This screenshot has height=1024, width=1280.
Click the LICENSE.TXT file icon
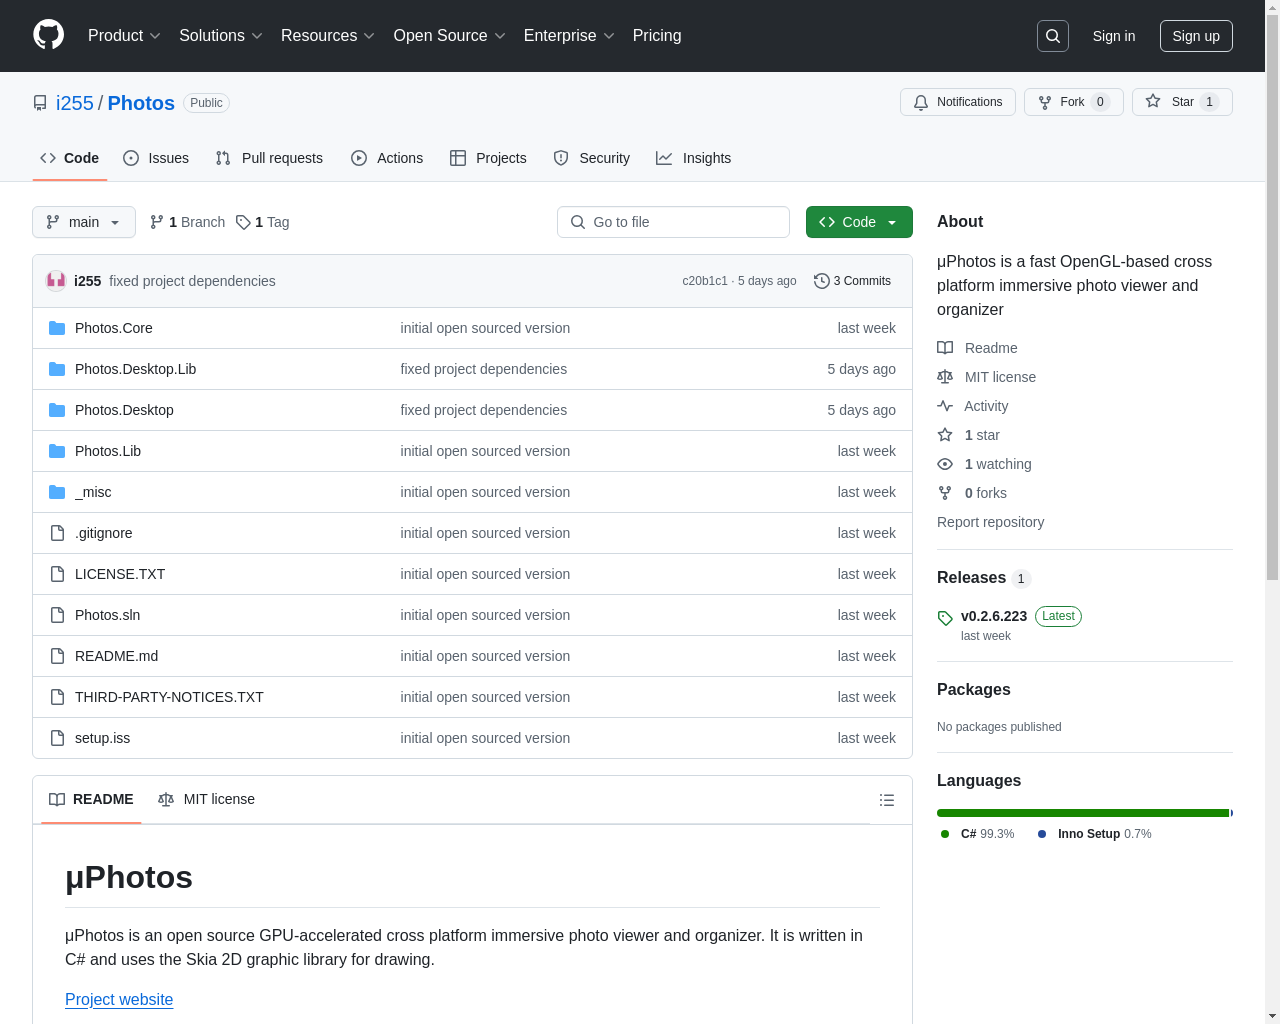(57, 574)
